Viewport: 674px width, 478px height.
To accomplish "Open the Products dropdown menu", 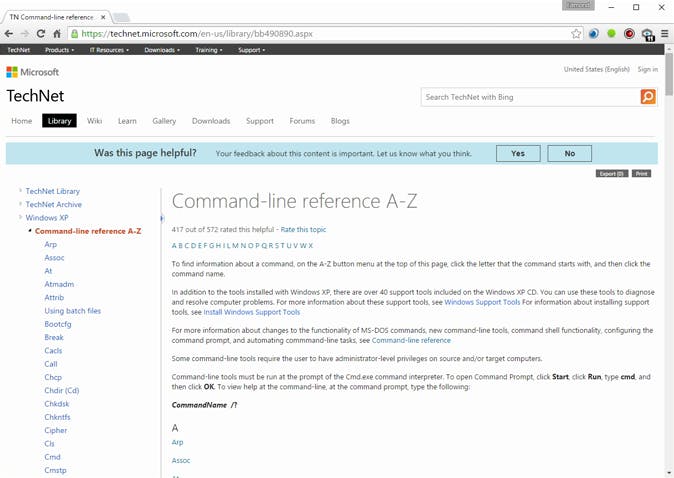I will pos(59,50).
